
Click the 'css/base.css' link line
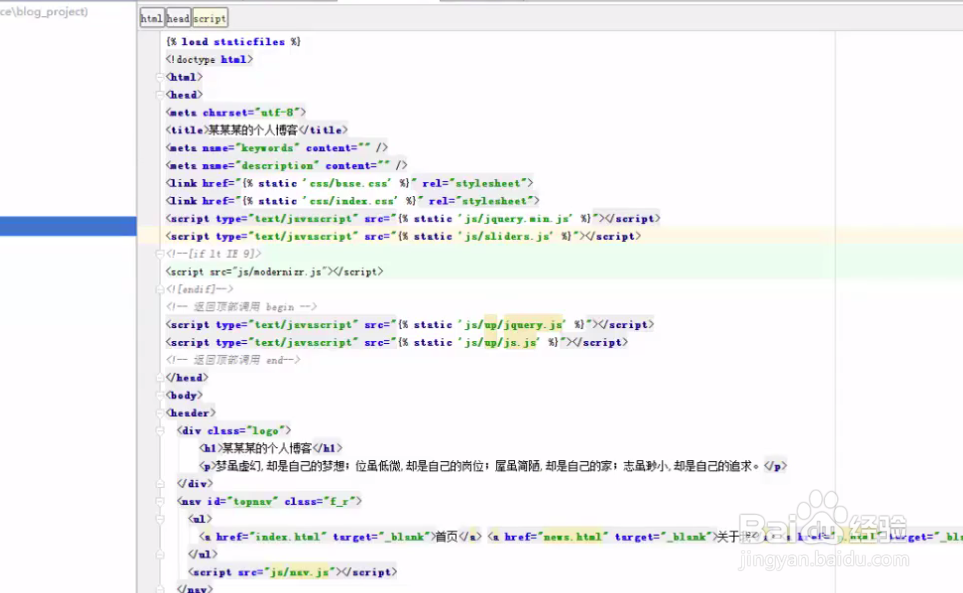(349, 184)
